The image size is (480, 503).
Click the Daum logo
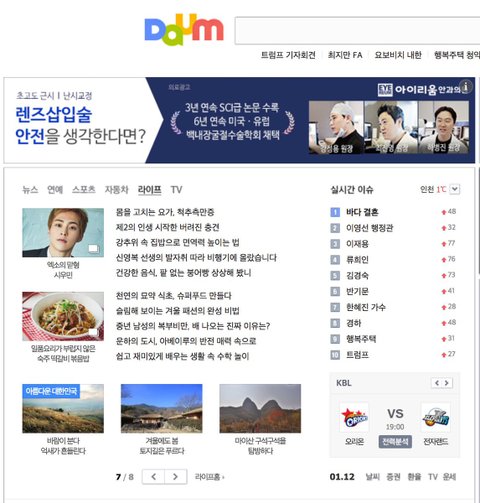tap(184, 30)
